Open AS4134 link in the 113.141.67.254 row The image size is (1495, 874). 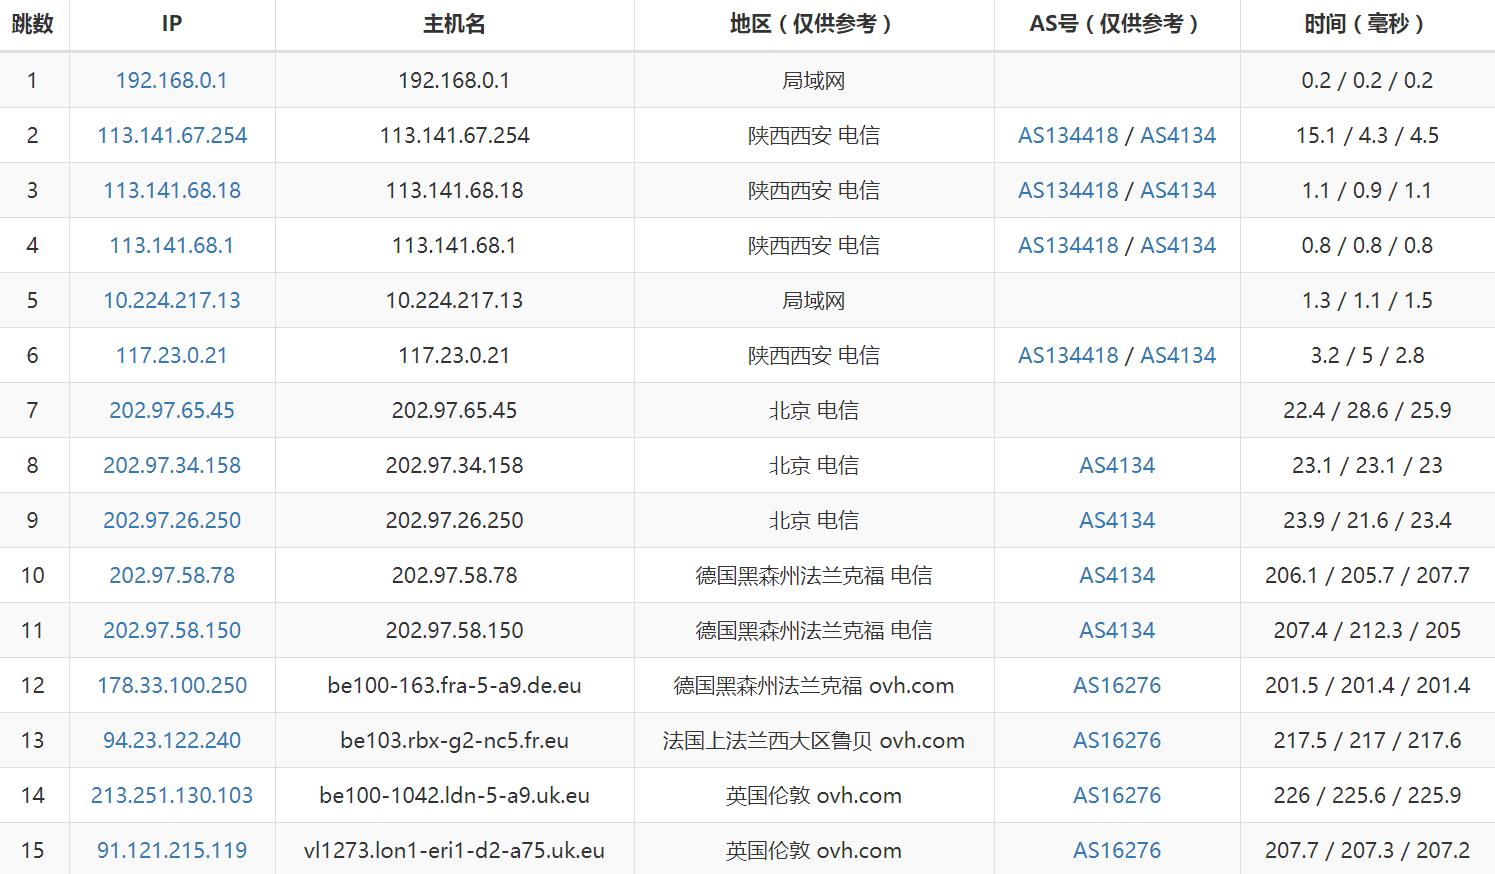tap(1178, 135)
